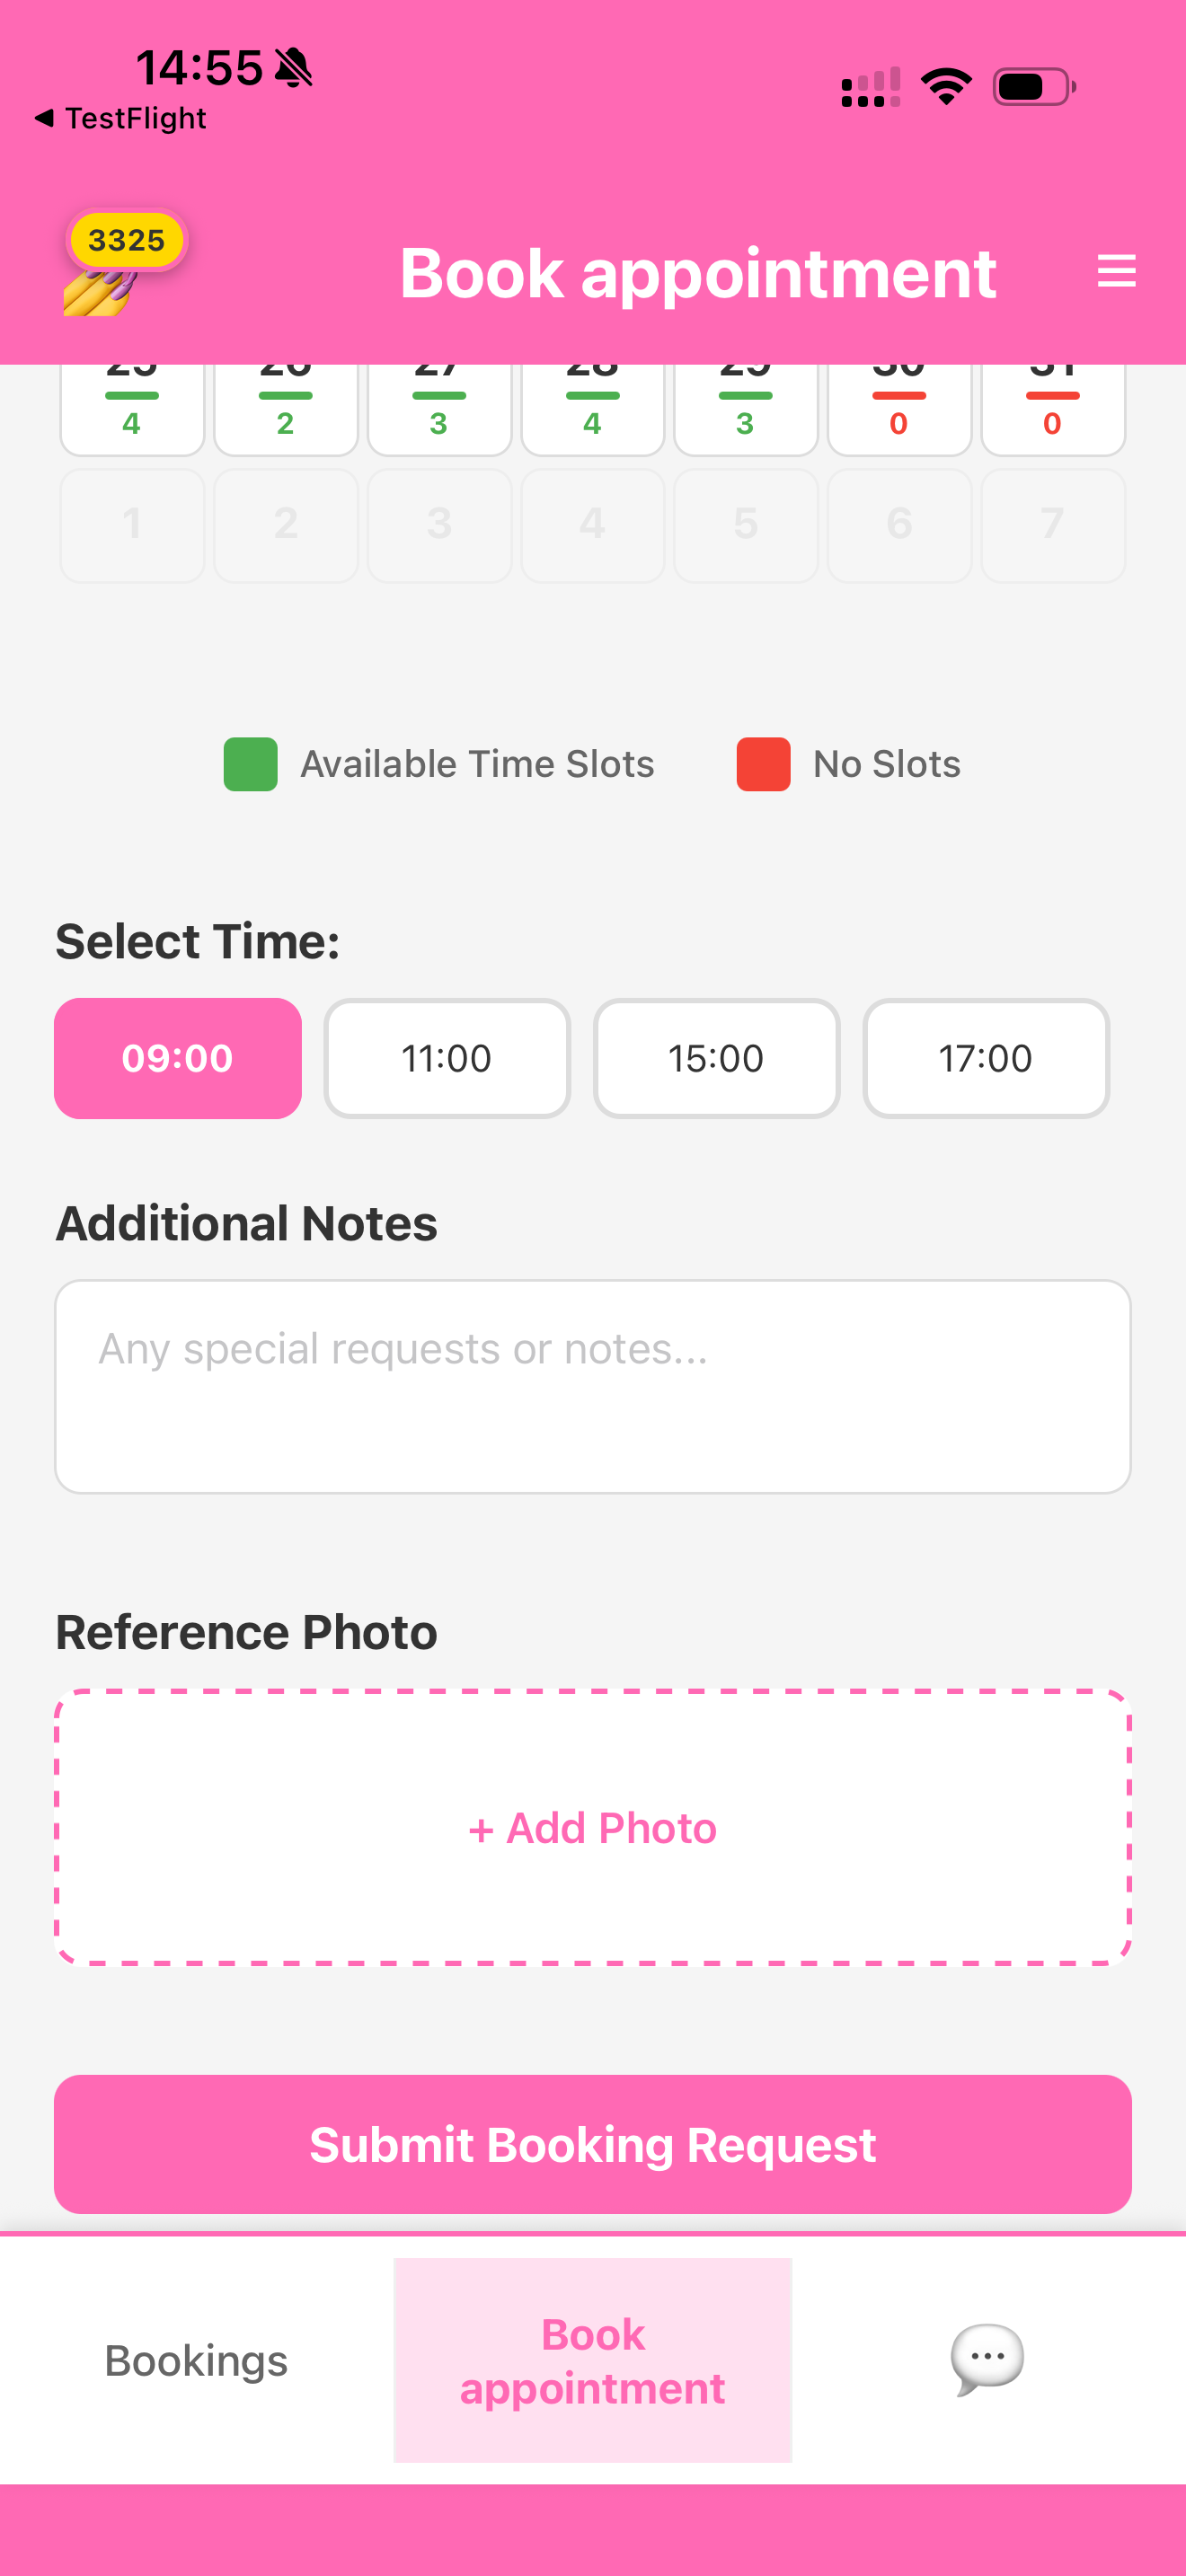The image size is (1186, 2576).
Task: Tap the green Available Time Slots legend square
Action: click(250, 764)
